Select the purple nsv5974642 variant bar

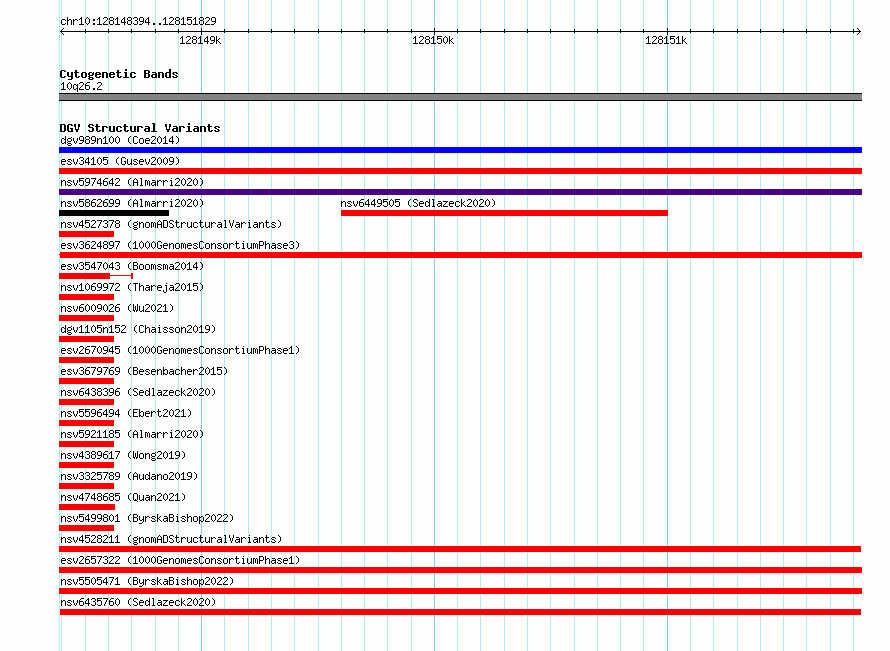(460, 192)
